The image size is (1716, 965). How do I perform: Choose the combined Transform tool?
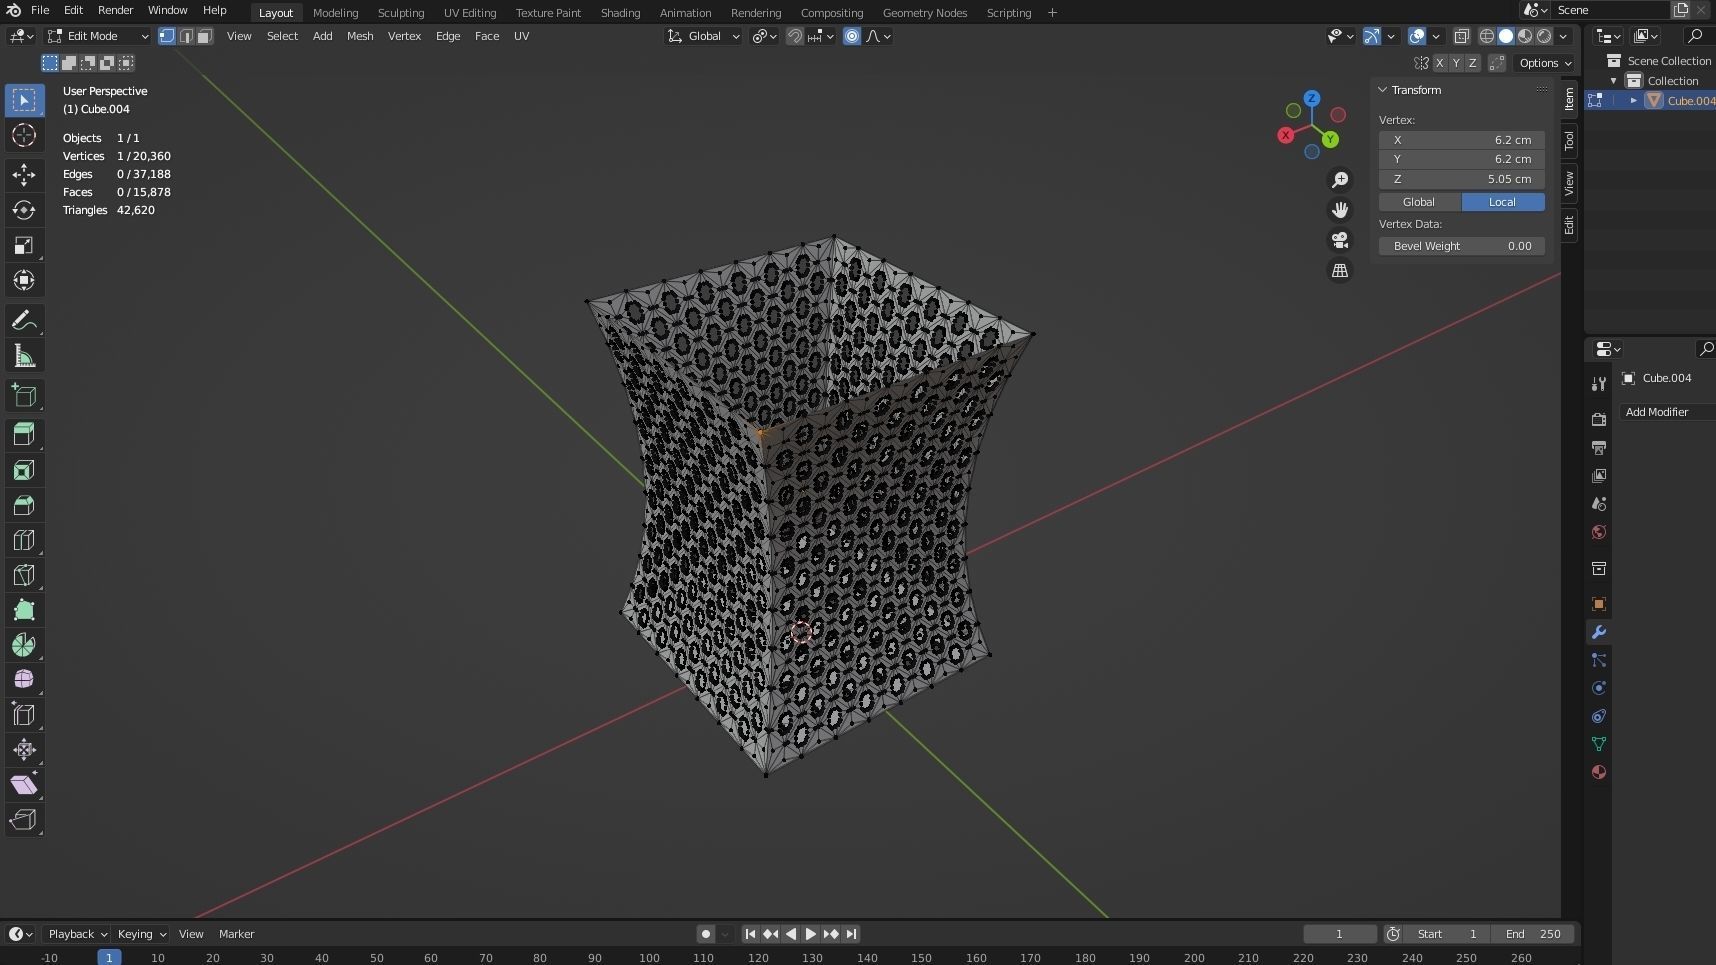click(24, 280)
